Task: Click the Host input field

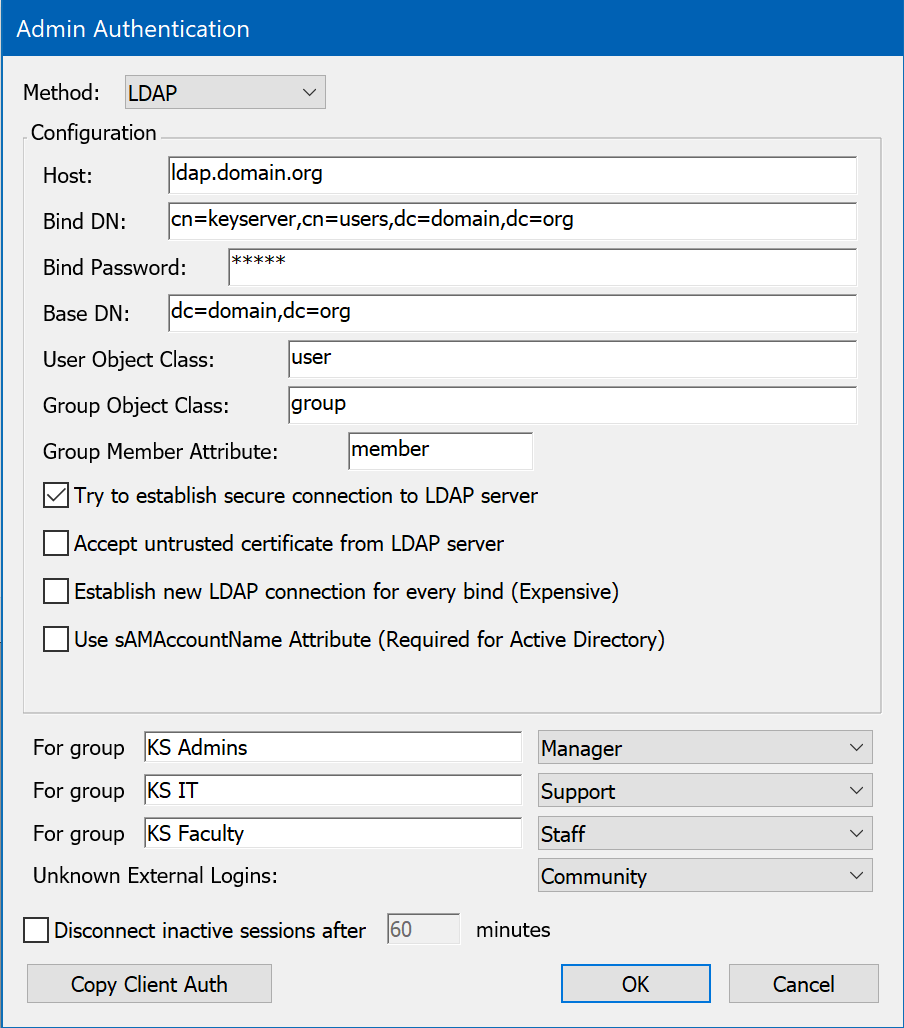Action: tap(512, 175)
